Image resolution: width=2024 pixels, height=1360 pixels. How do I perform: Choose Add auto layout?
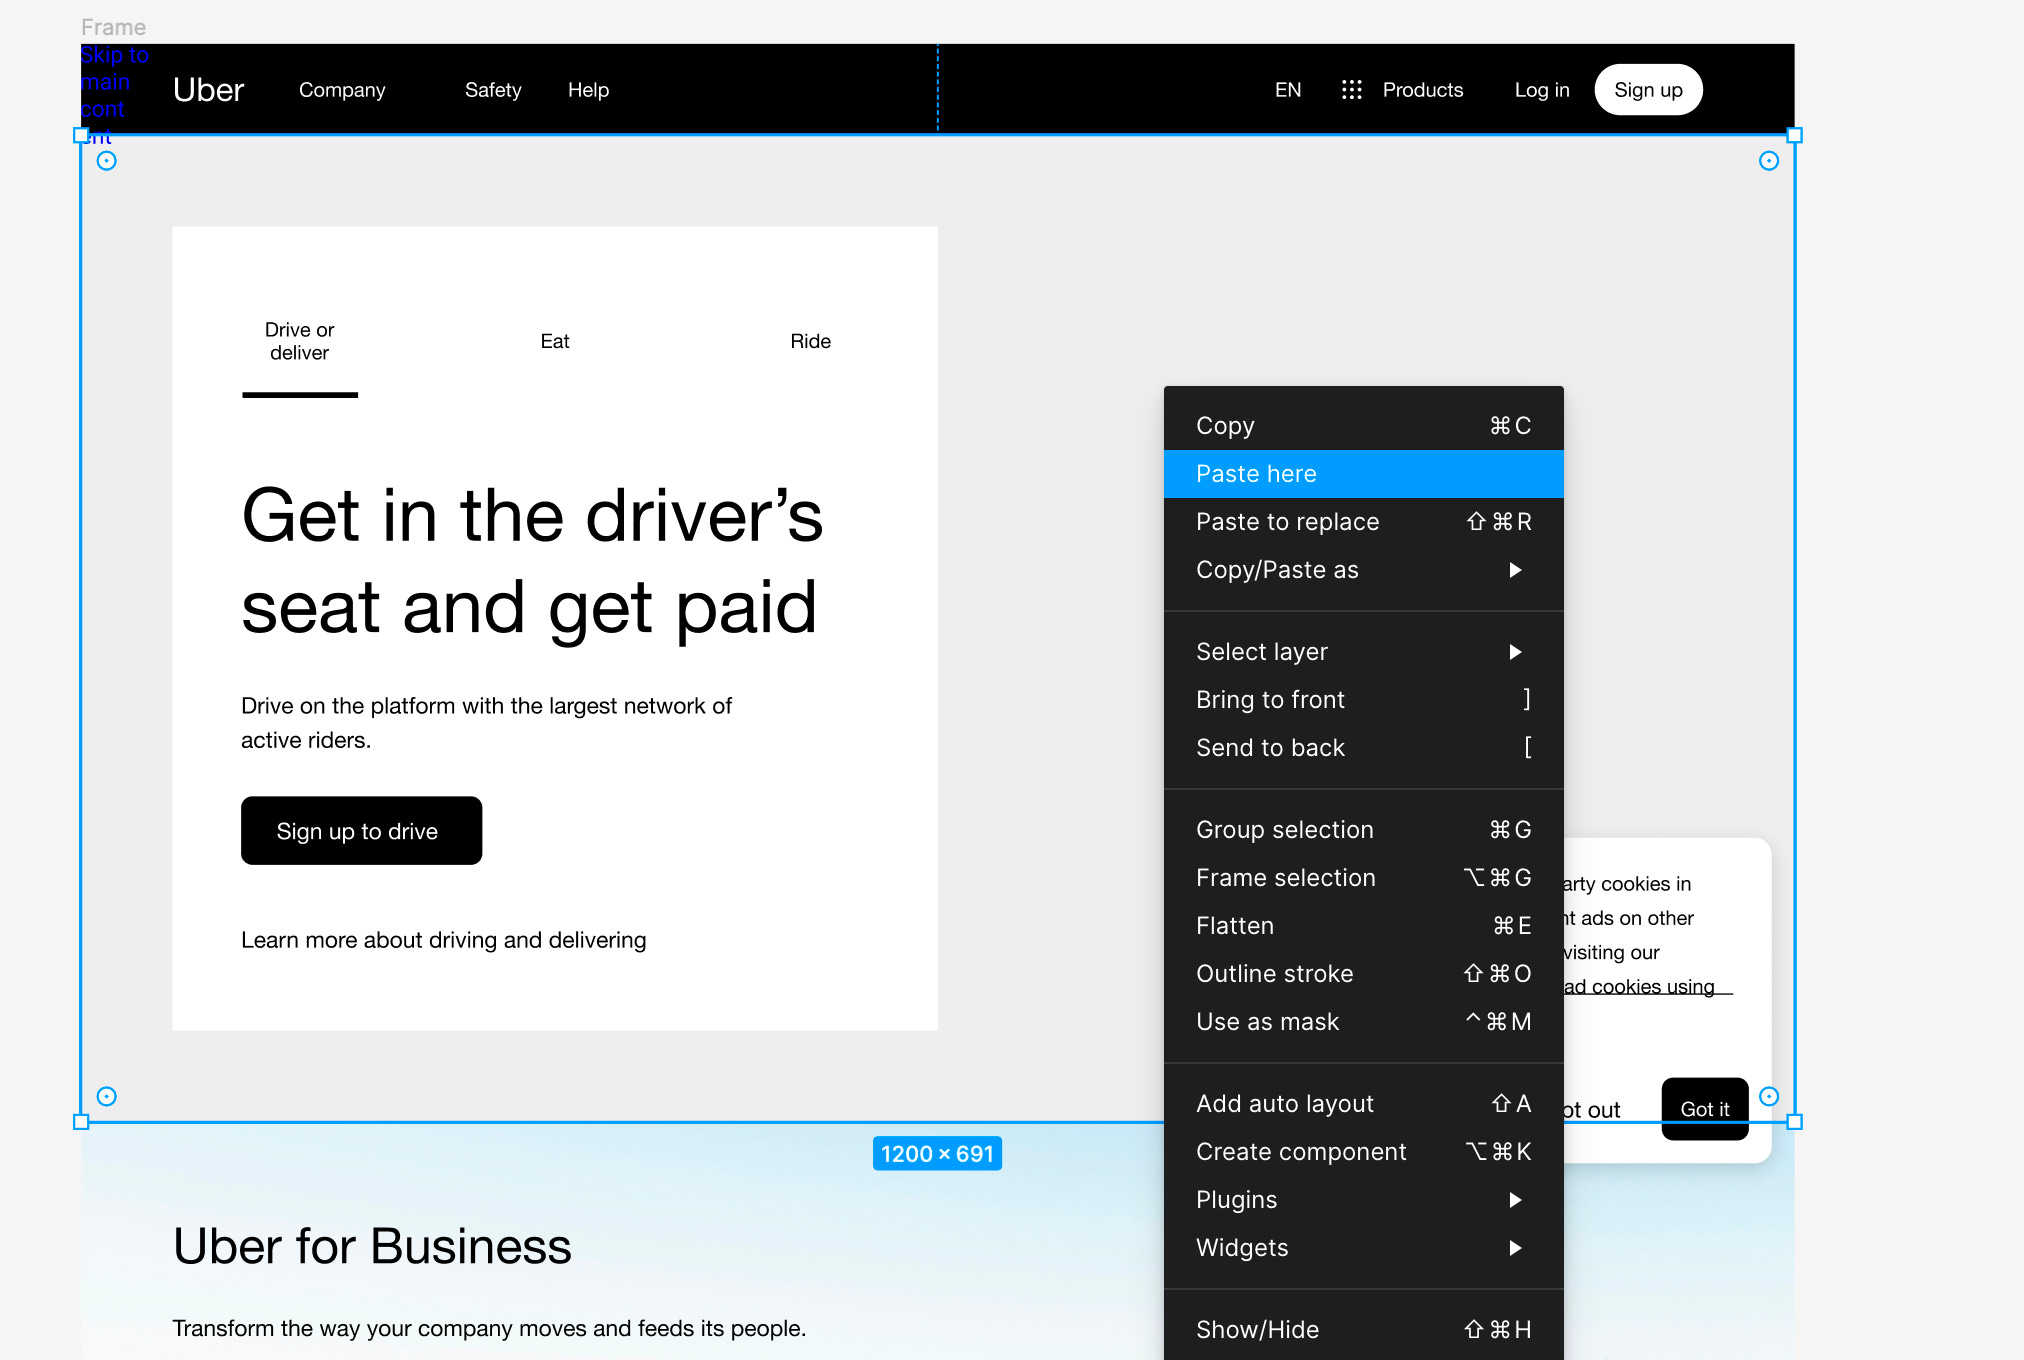(1364, 1104)
